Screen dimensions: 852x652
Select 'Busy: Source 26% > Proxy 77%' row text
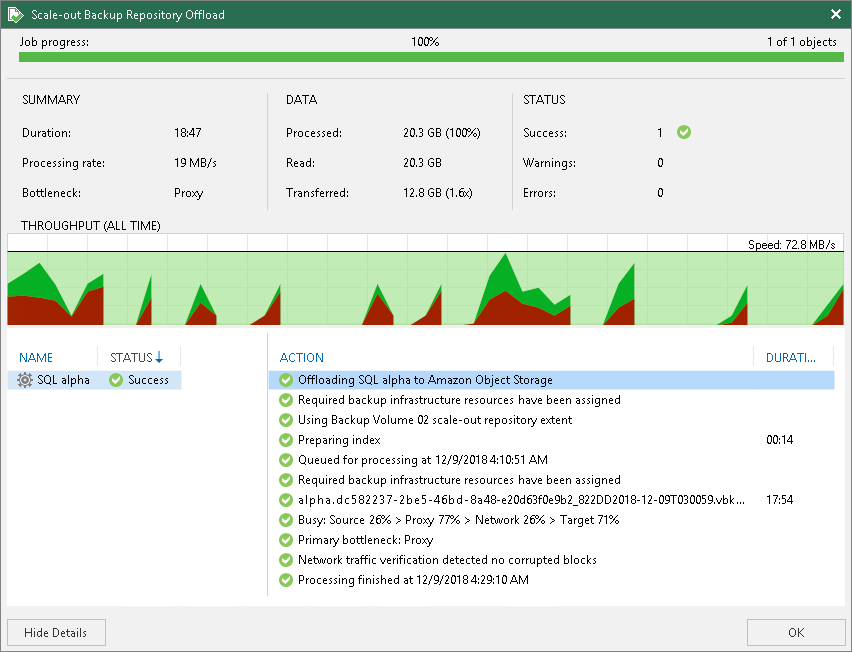pyautogui.click(x=459, y=520)
